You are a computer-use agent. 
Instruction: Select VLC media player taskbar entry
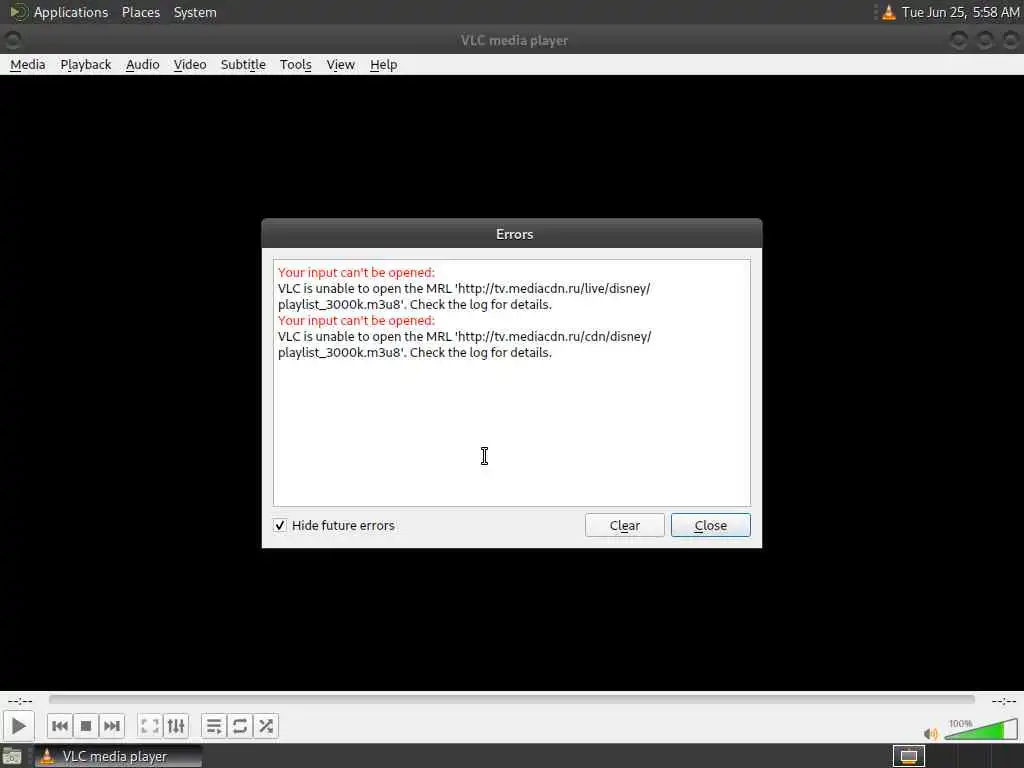[118, 756]
